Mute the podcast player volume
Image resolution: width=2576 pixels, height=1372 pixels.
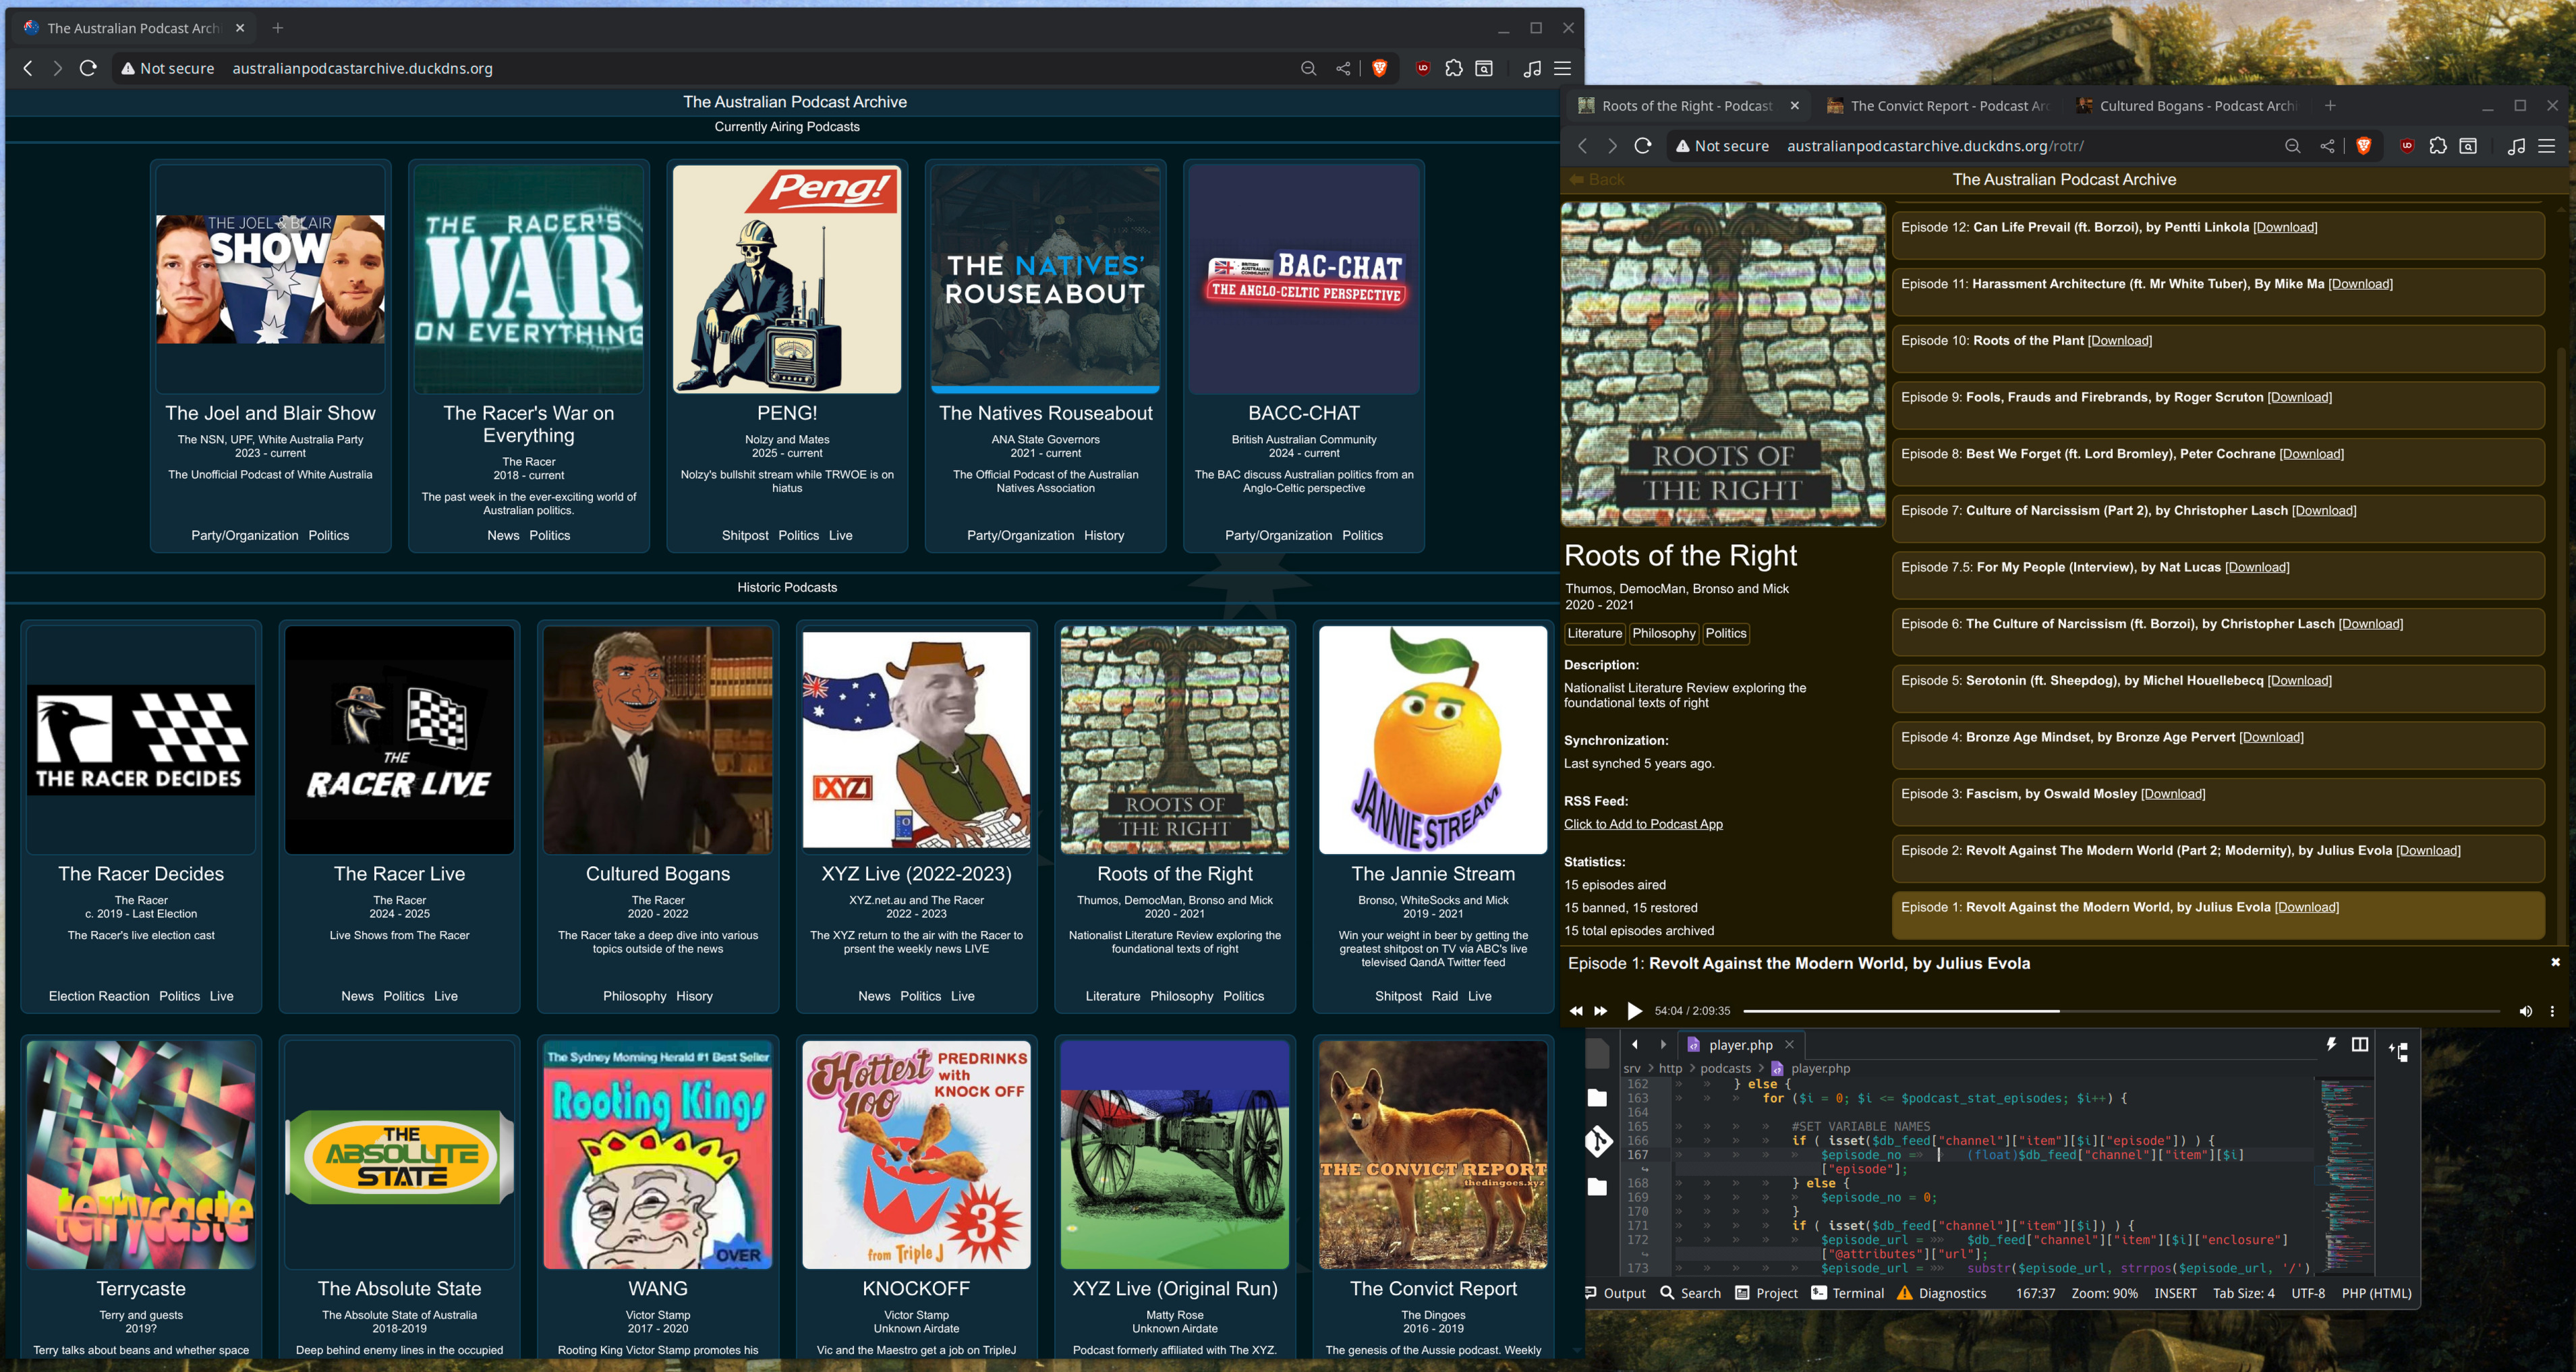click(2525, 1011)
